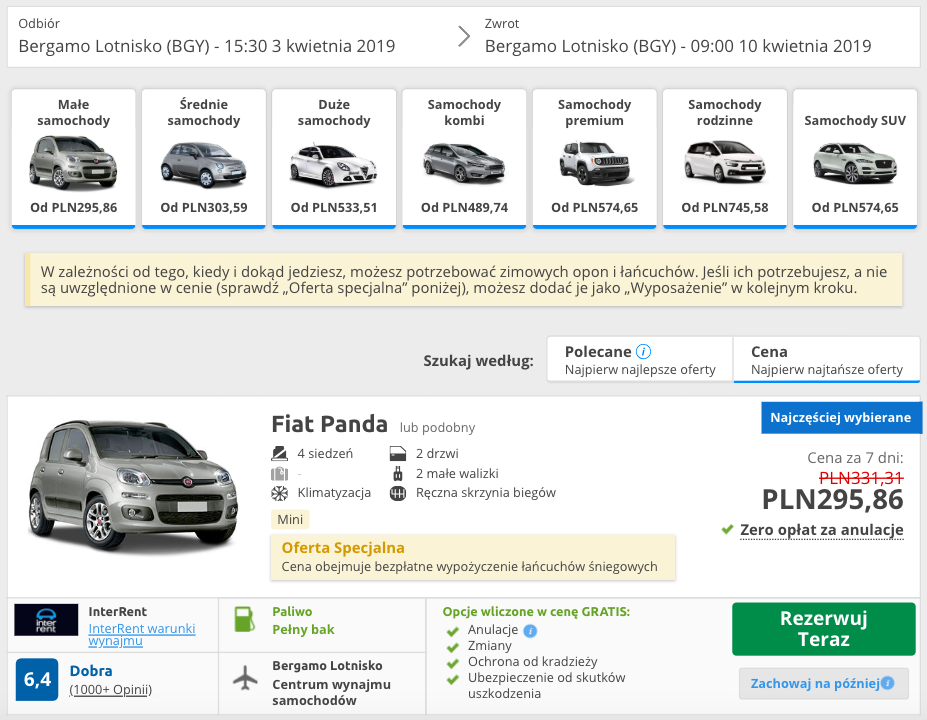Screen dimensions: 927x720
Task: Click Ochrona od kradzieży included option
Action: [533, 661]
